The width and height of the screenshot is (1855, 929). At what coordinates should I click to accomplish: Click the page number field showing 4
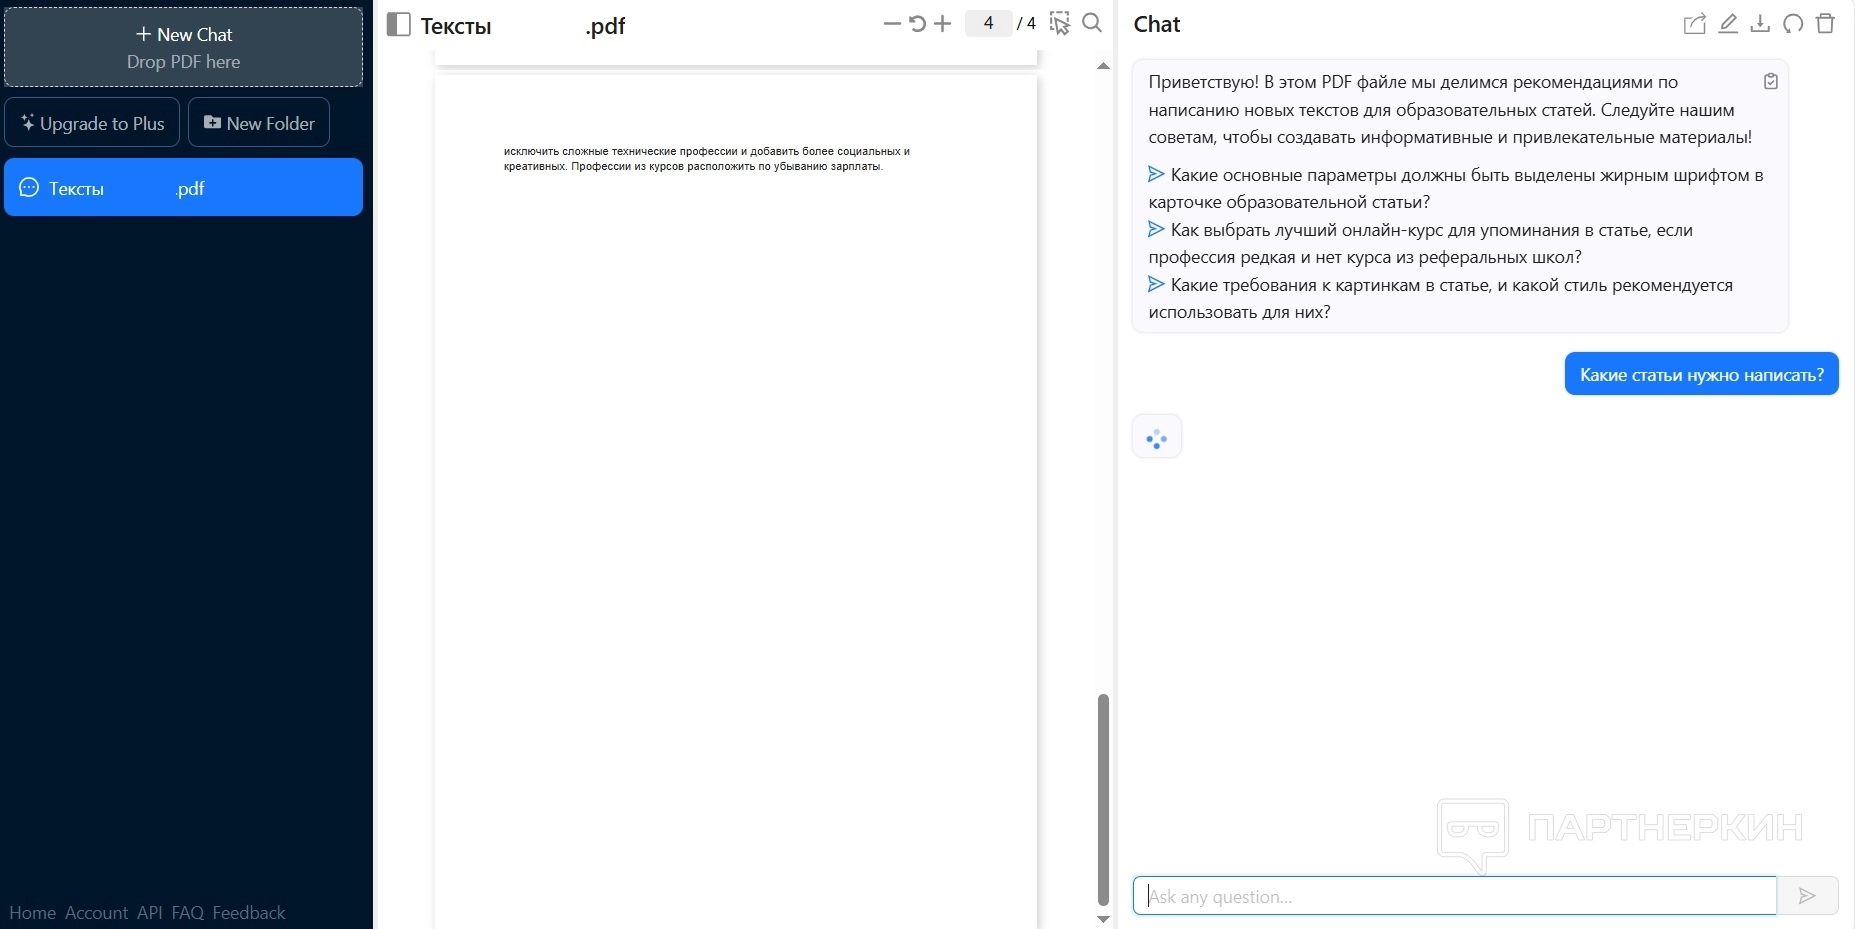coord(988,23)
